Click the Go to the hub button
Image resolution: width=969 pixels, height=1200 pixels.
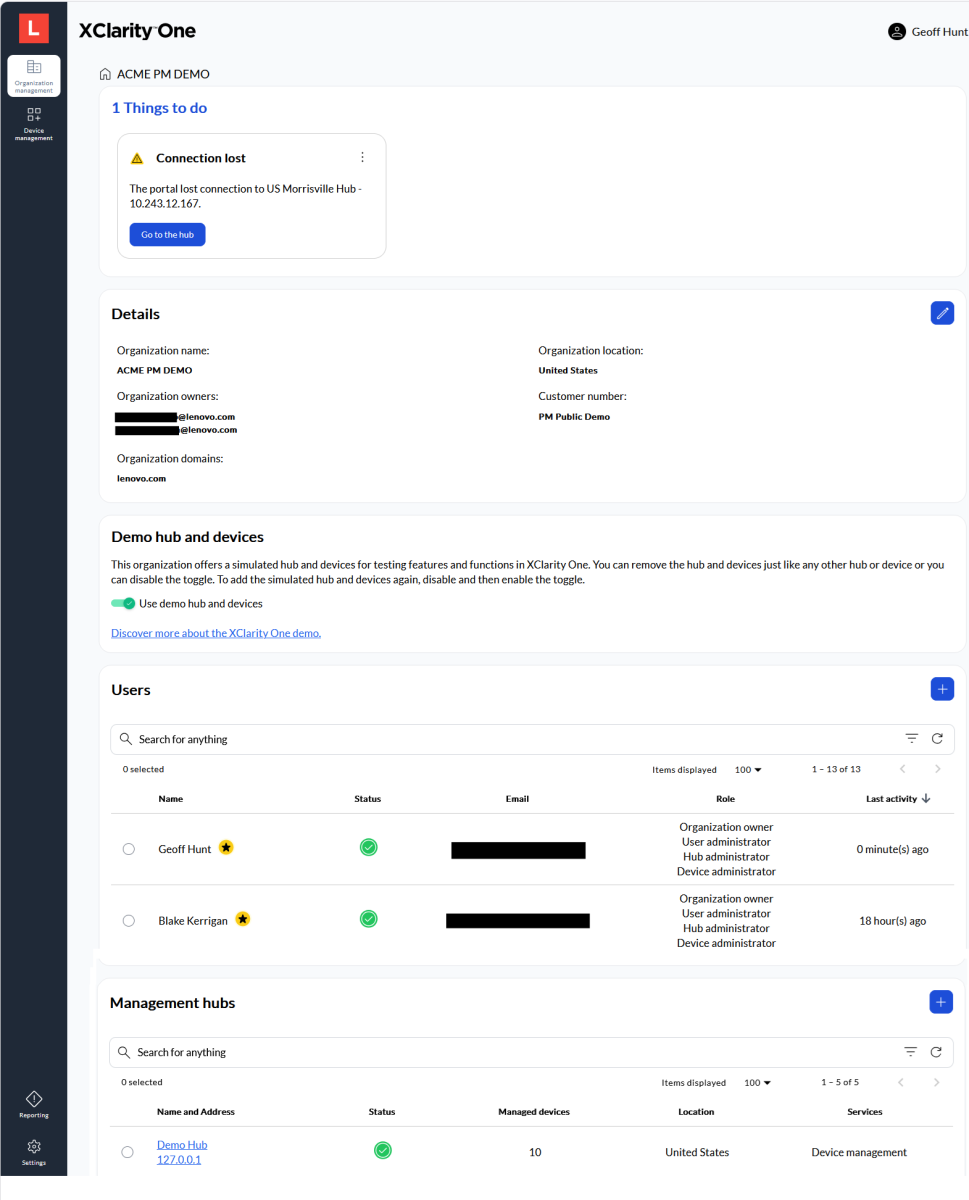coord(167,234)
